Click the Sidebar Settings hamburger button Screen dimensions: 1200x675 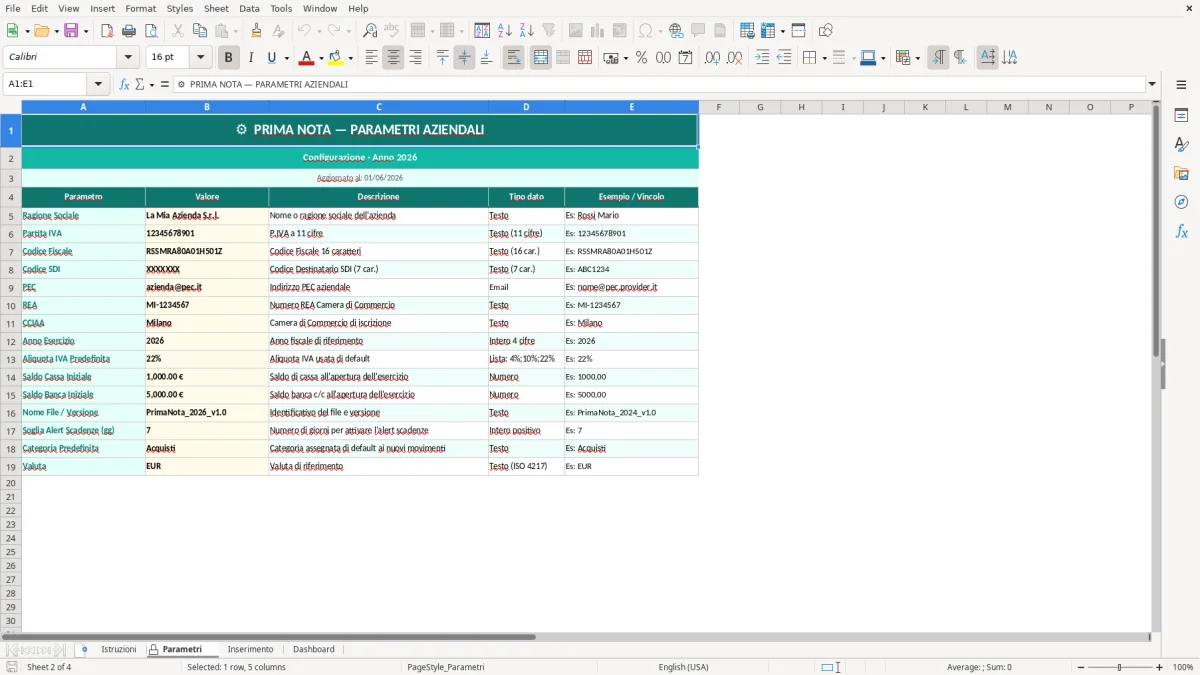pyautogui.click(x=1181, y=85)
